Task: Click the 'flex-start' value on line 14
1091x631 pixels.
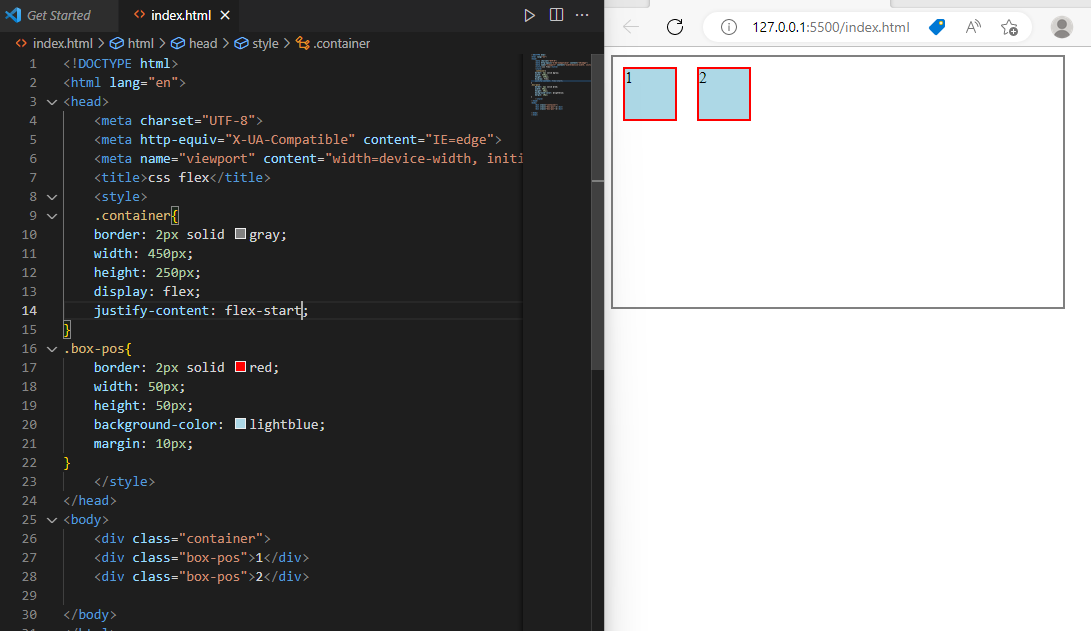Action: click(263, 310)
